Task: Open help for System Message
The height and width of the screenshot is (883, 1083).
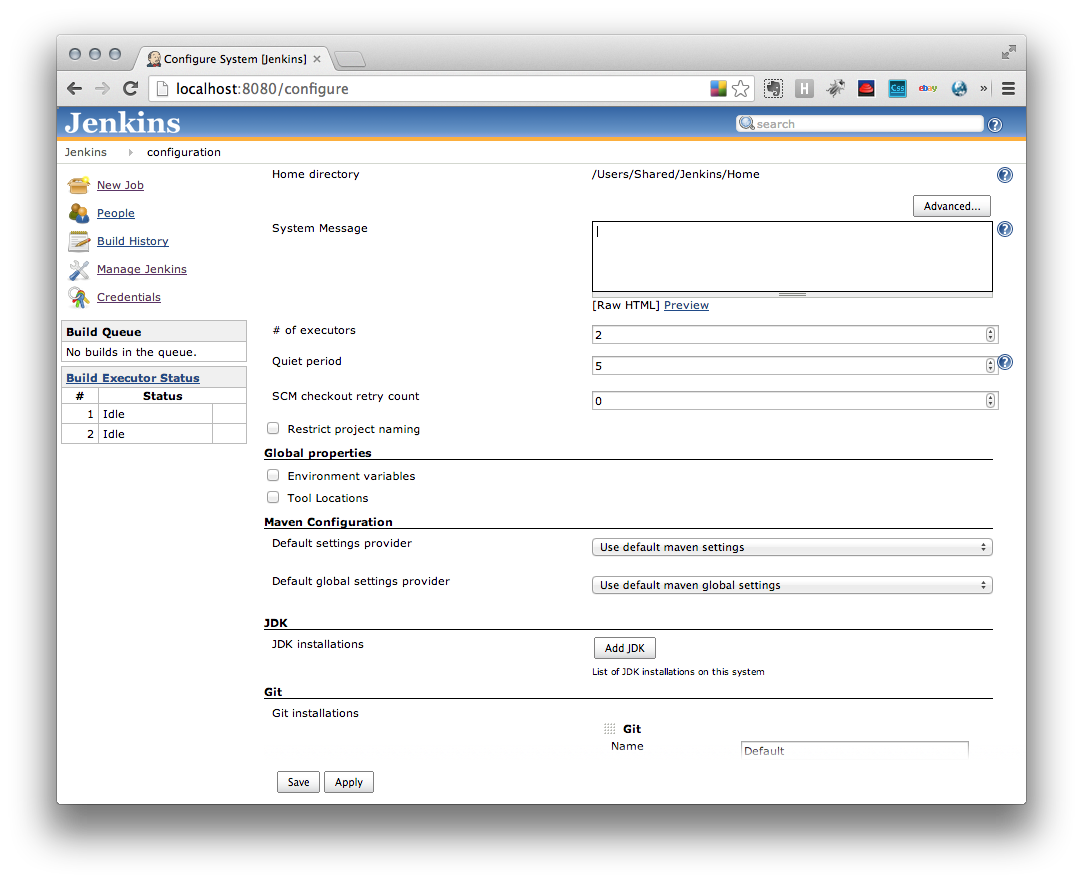Action: click(1004, 229)
